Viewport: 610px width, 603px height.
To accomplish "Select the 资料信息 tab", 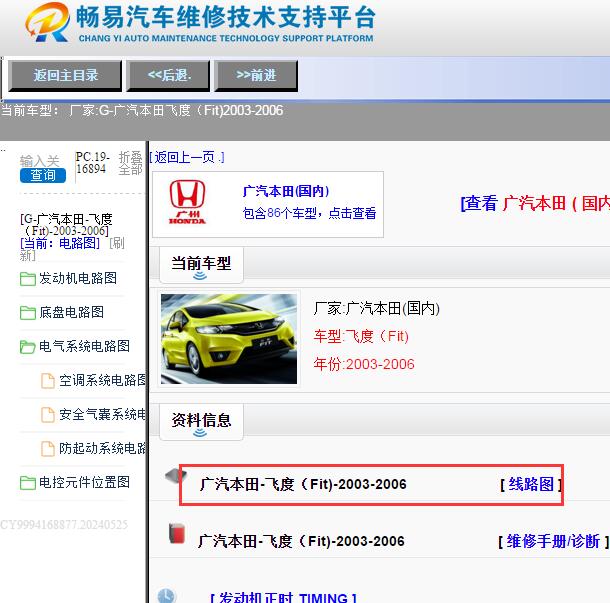I will 202,422.
